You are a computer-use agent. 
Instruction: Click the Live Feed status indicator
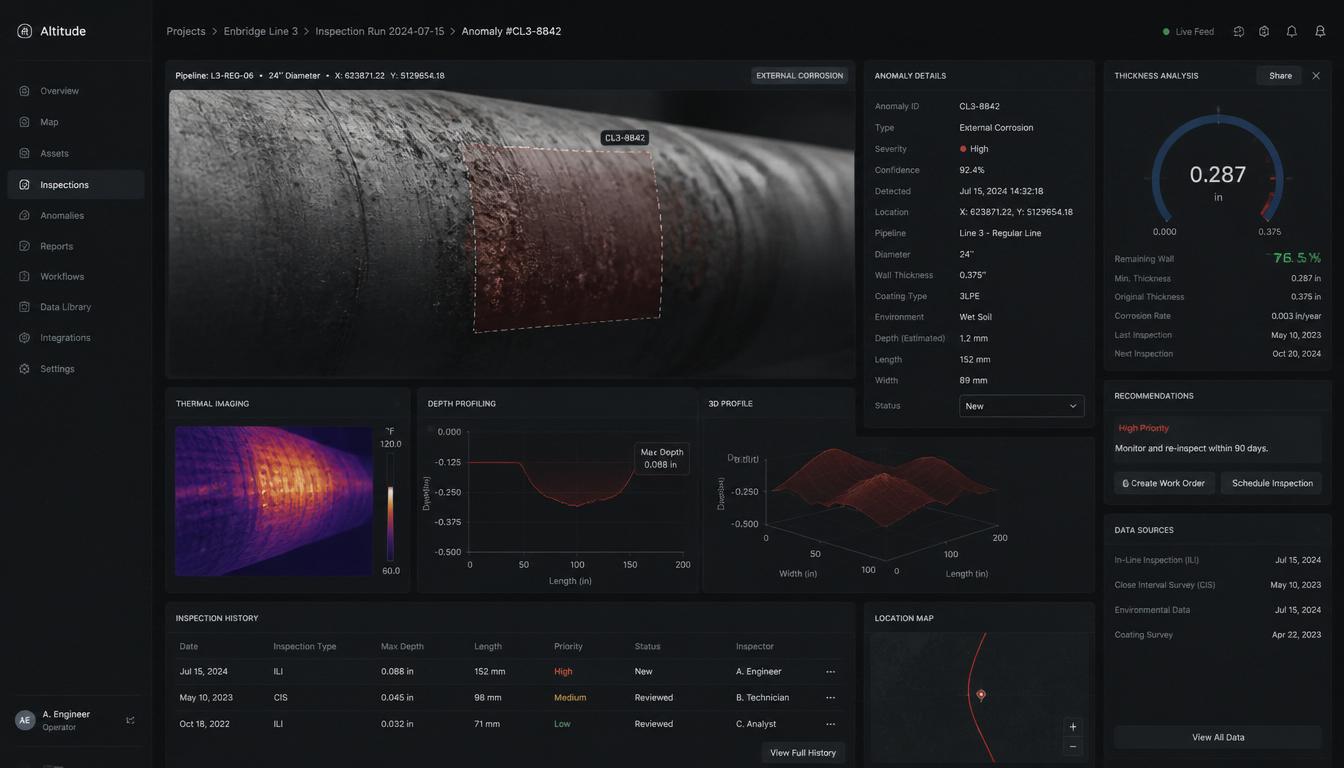(x=1188, y=31)
